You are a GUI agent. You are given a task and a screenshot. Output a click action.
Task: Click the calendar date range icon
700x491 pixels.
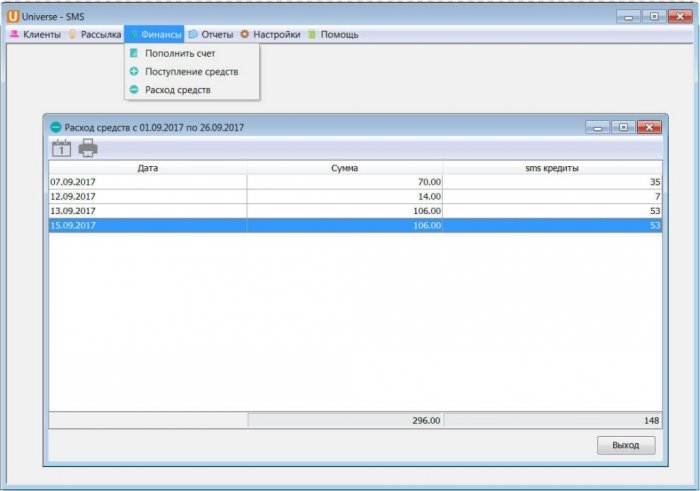click(x=61, y=148)
